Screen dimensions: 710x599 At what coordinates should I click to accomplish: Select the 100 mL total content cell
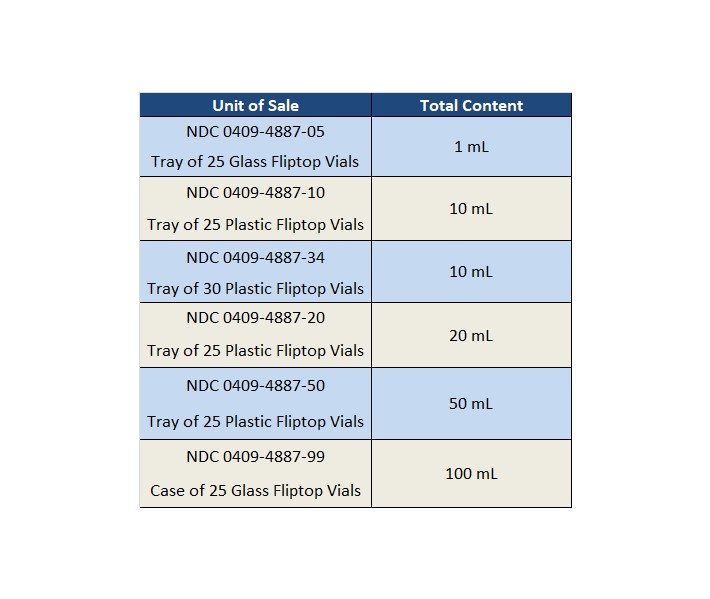click(471, 473)
